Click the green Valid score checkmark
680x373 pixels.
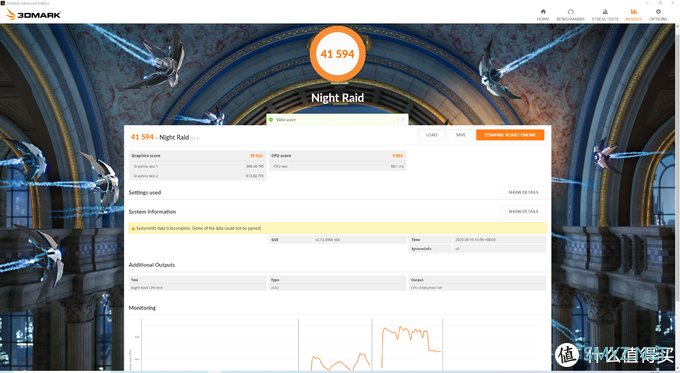point(271,120)
